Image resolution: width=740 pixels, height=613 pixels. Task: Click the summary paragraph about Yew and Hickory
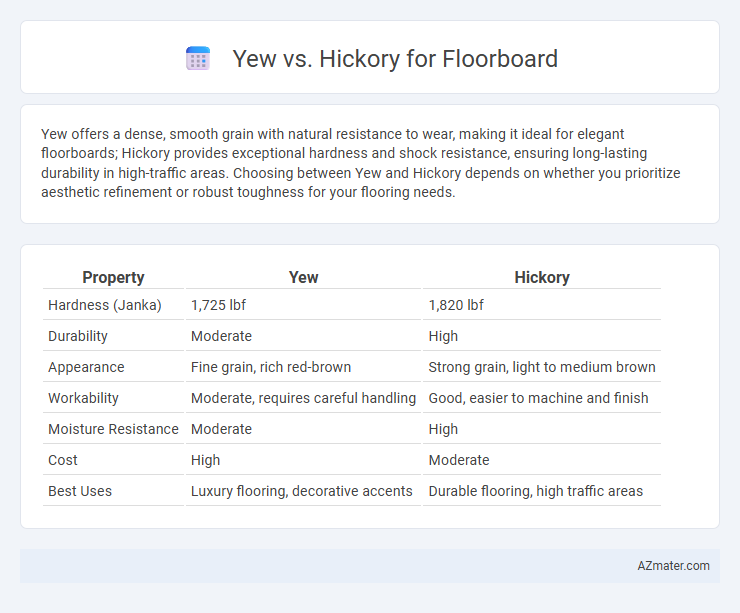[x=361, y=163]
